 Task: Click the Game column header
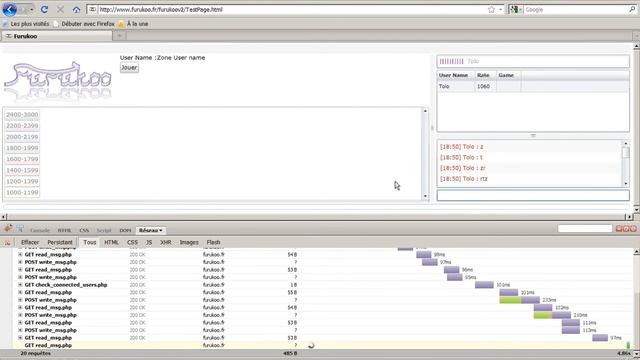click(509, 75)
